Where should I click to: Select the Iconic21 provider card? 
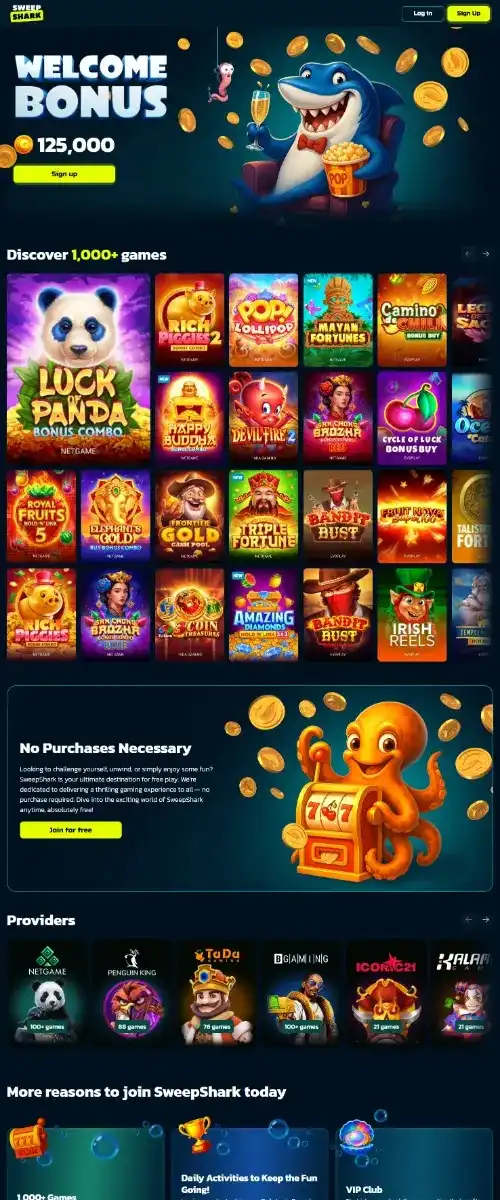pos(386,989)
